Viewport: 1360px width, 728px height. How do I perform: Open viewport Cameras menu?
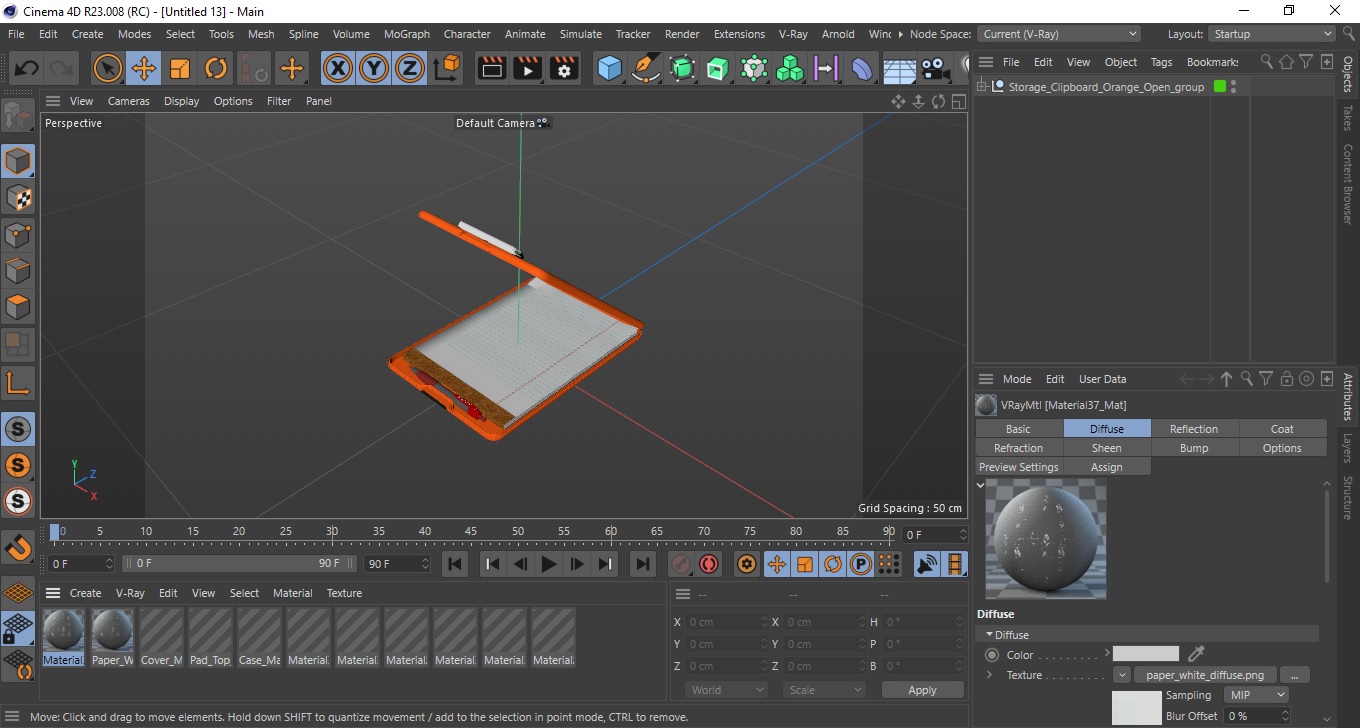129,101
